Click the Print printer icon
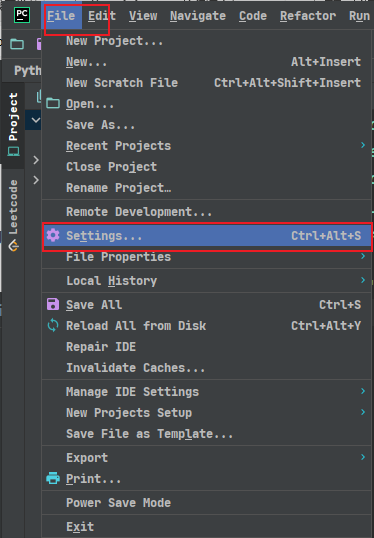The height and width of the screenshot is (538, 374). point(53,478)
